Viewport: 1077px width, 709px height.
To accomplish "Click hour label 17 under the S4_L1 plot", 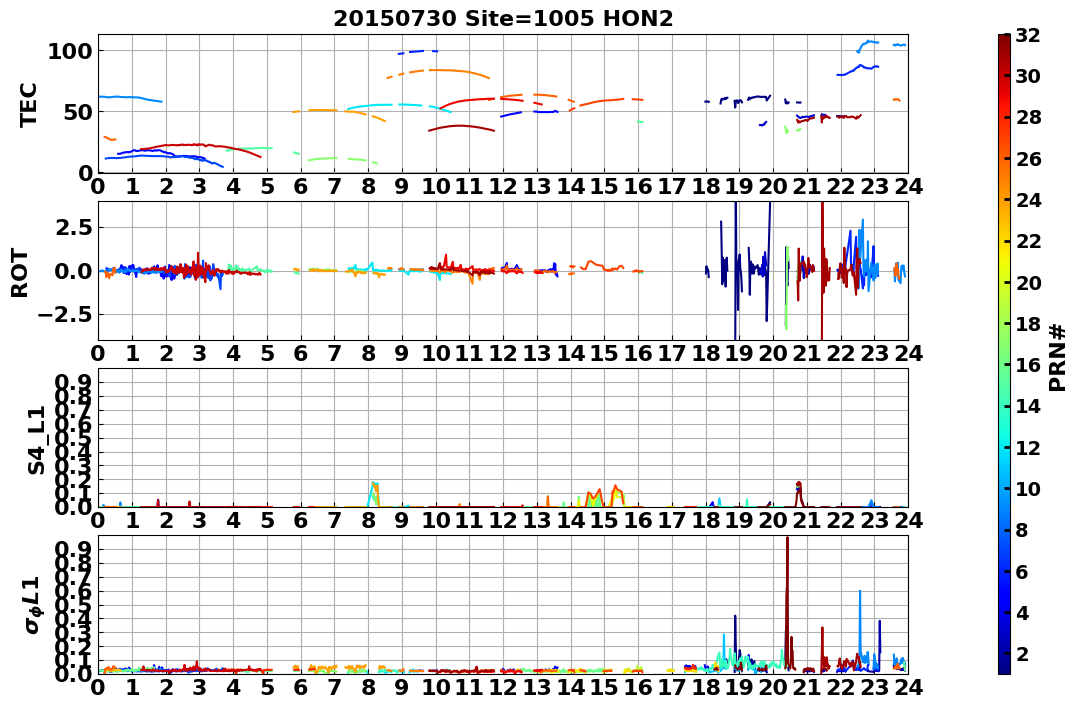I will click(672, 520).
